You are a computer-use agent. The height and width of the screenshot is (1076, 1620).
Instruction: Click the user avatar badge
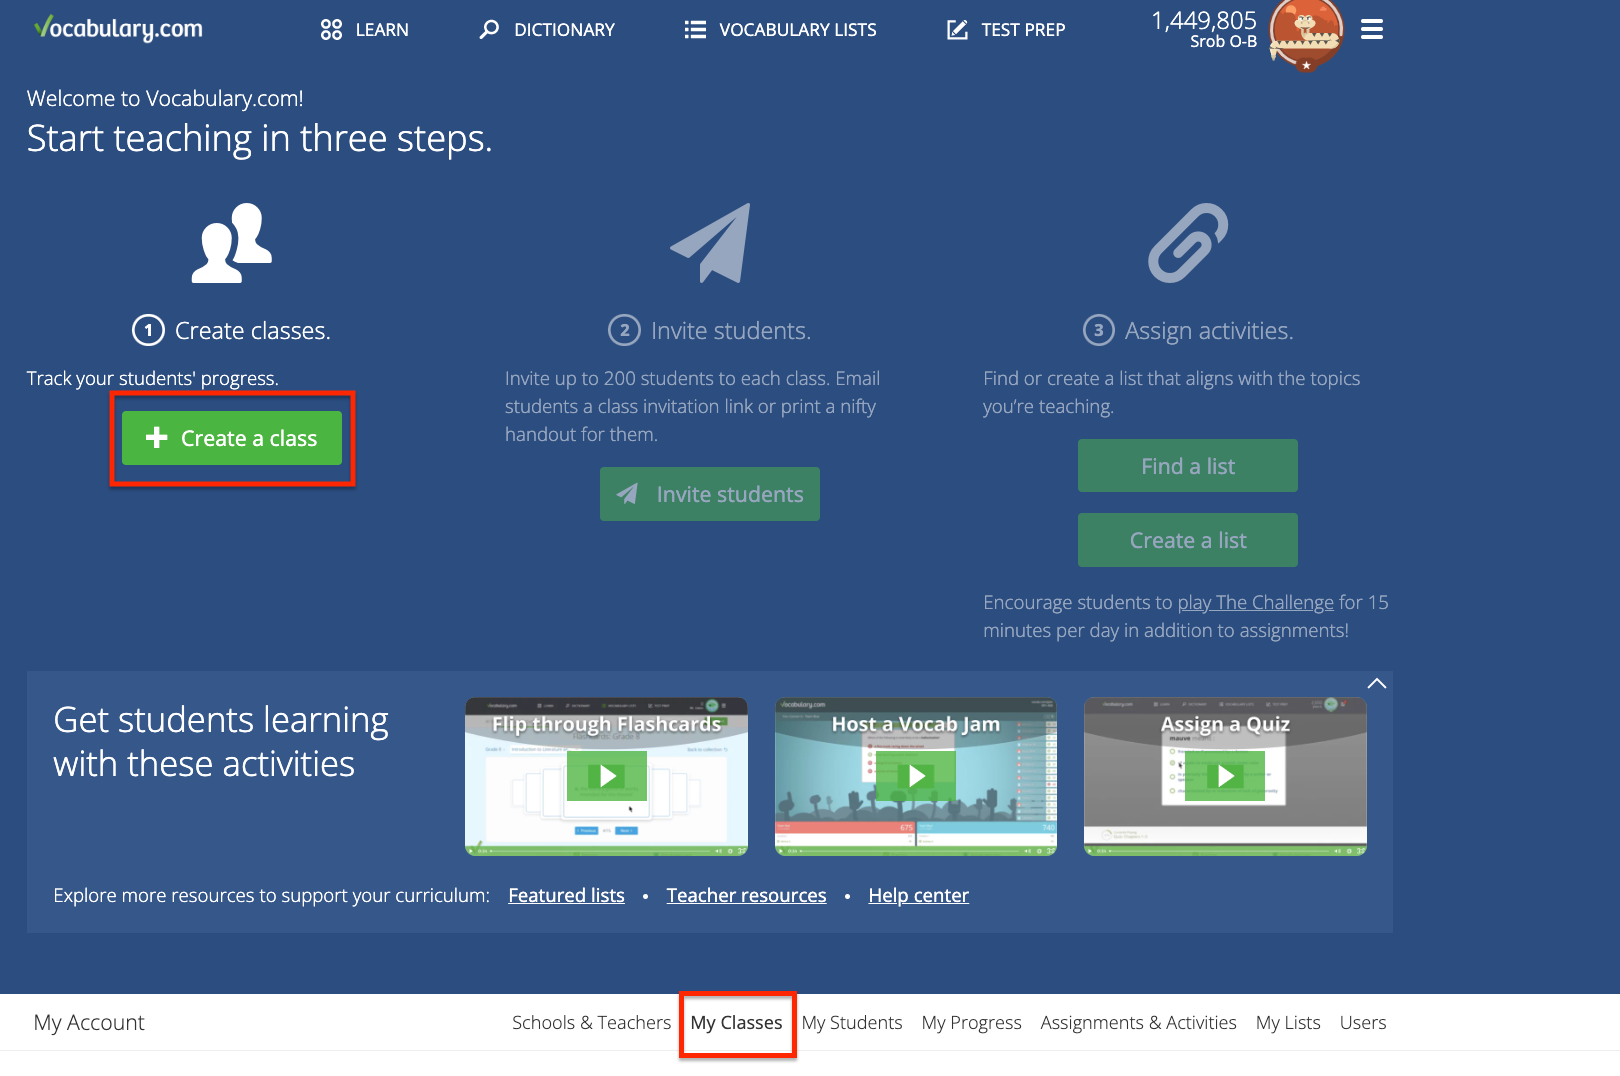(1305, 35)
